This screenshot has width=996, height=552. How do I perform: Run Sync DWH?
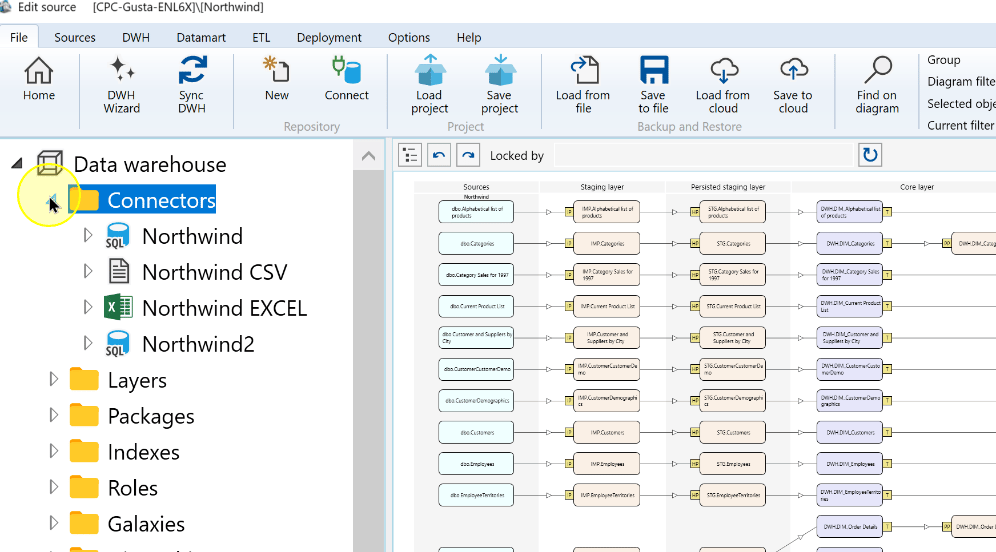pos(191,85)
